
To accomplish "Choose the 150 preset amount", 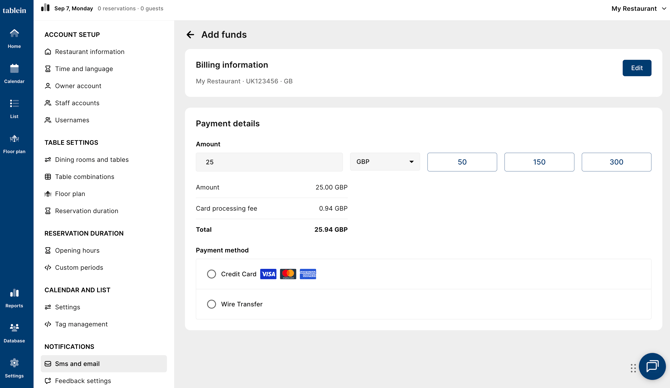I will 539,162.
